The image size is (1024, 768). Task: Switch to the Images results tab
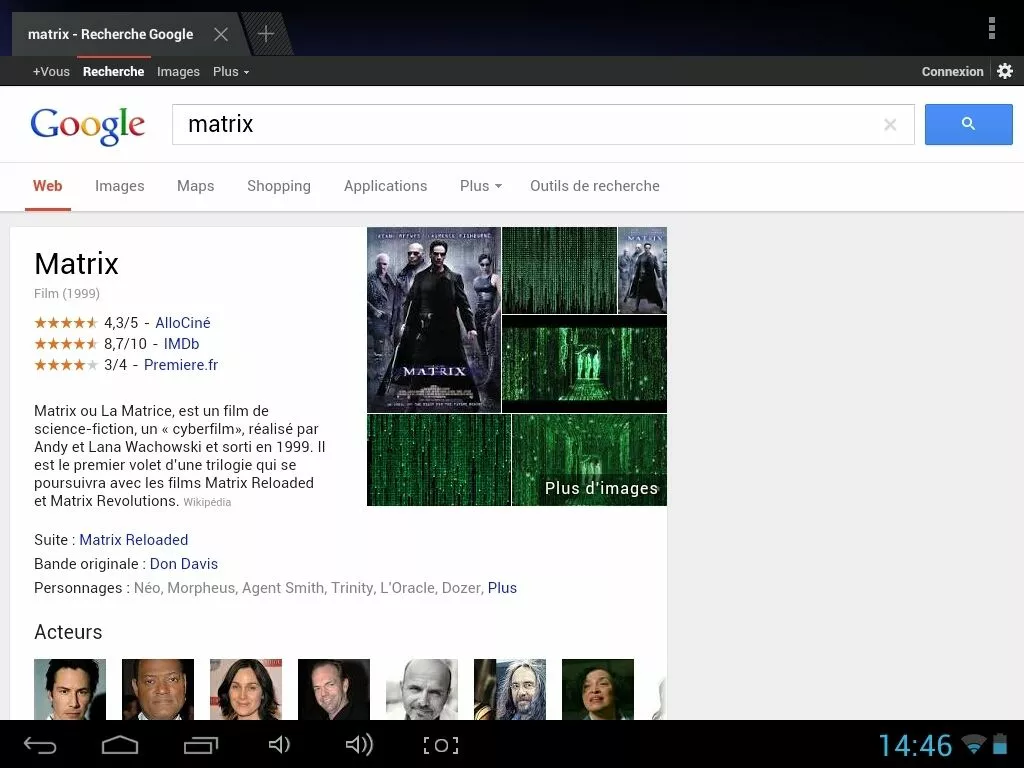tap(120, 186)
